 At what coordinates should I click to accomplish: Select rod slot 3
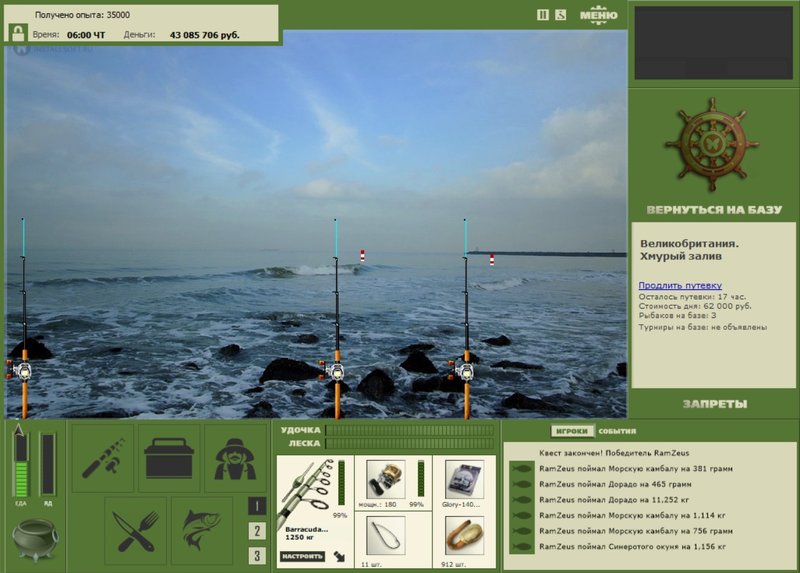tap(257, 556)
